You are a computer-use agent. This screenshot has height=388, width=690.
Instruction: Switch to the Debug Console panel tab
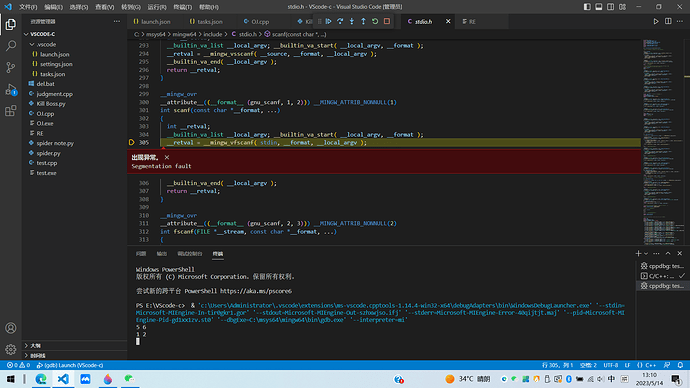(x=190, y=254)
